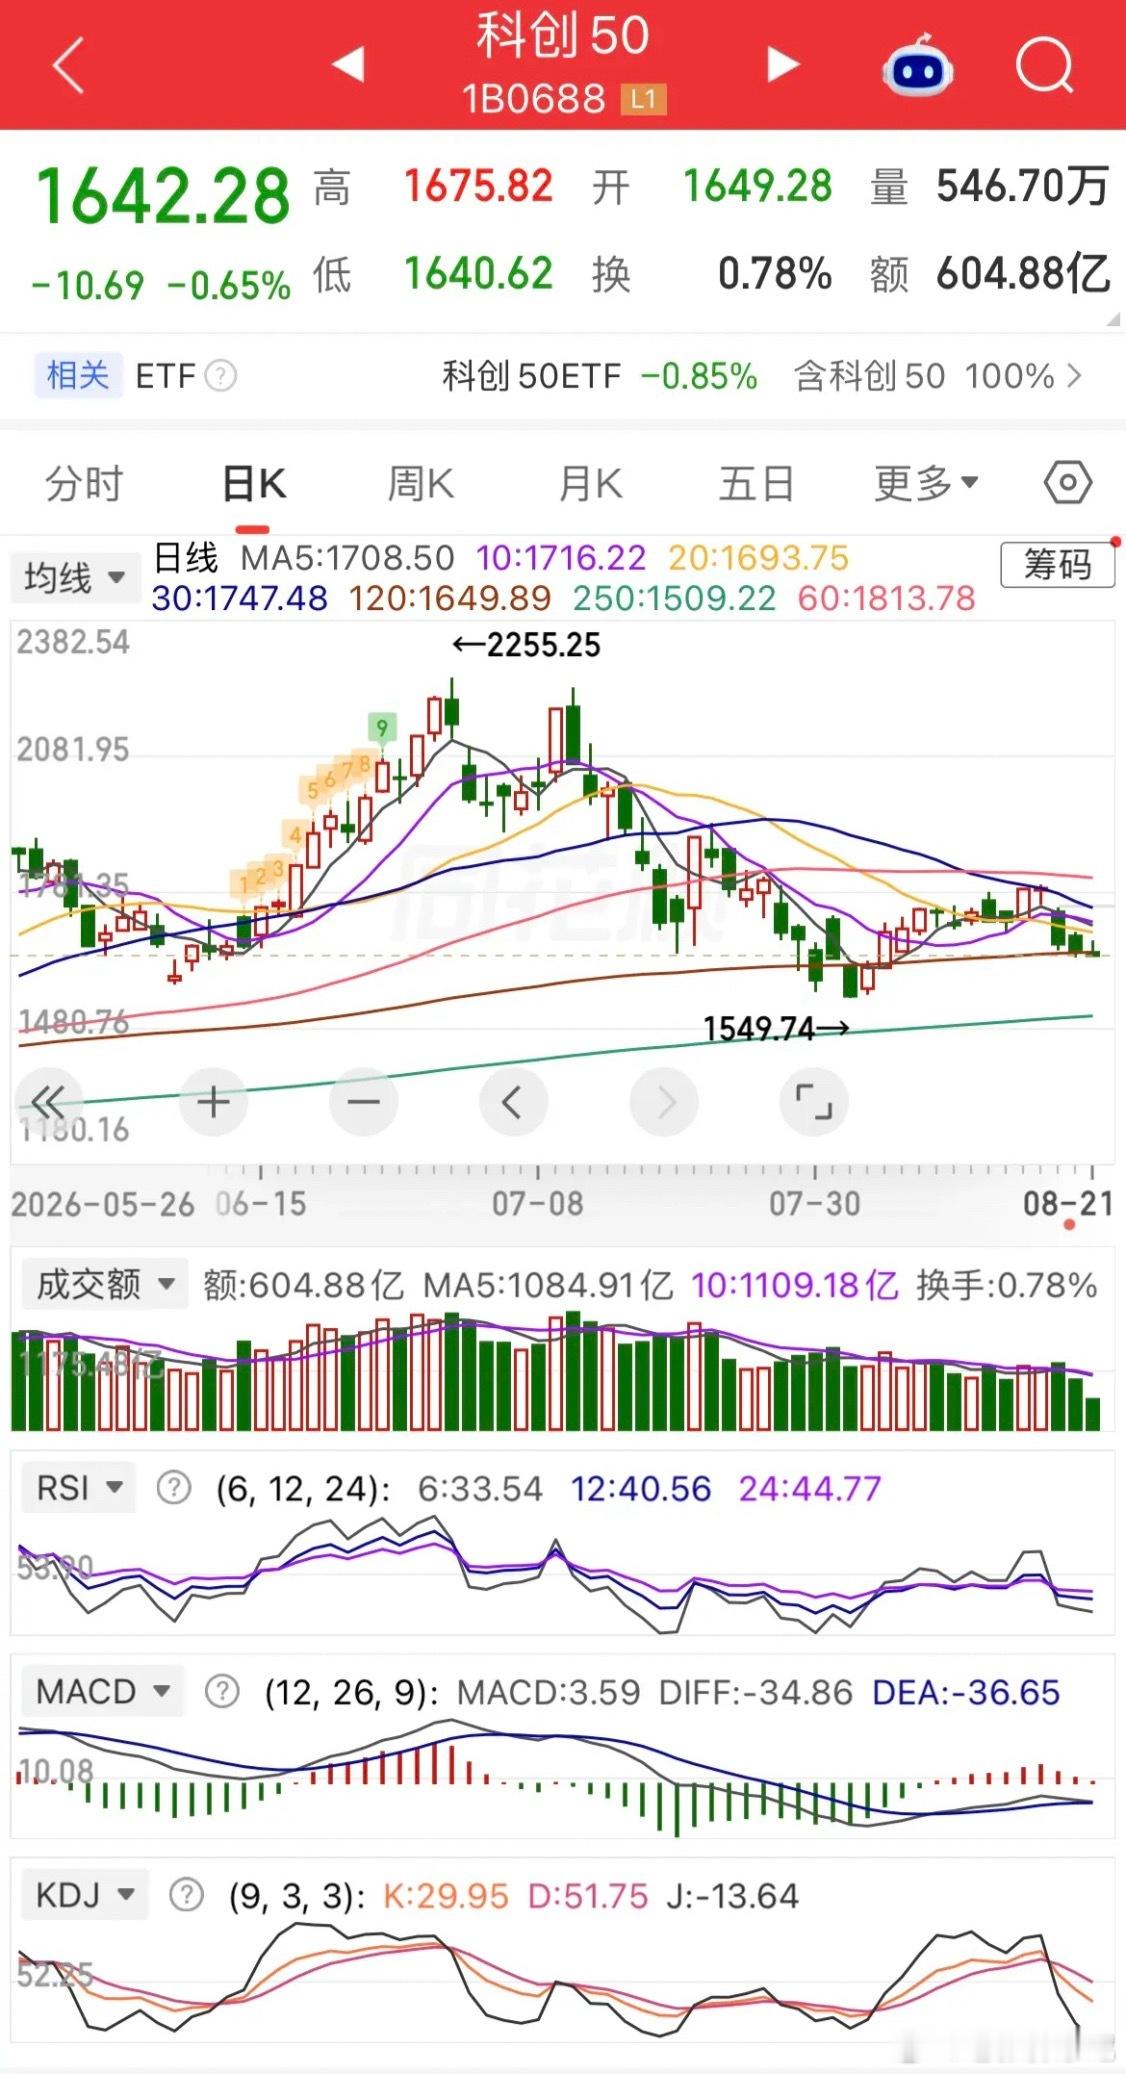Viewport: 1126px width, 2074px height.
Task: Switch to next index with right triangle
Action: pos(783,65)
